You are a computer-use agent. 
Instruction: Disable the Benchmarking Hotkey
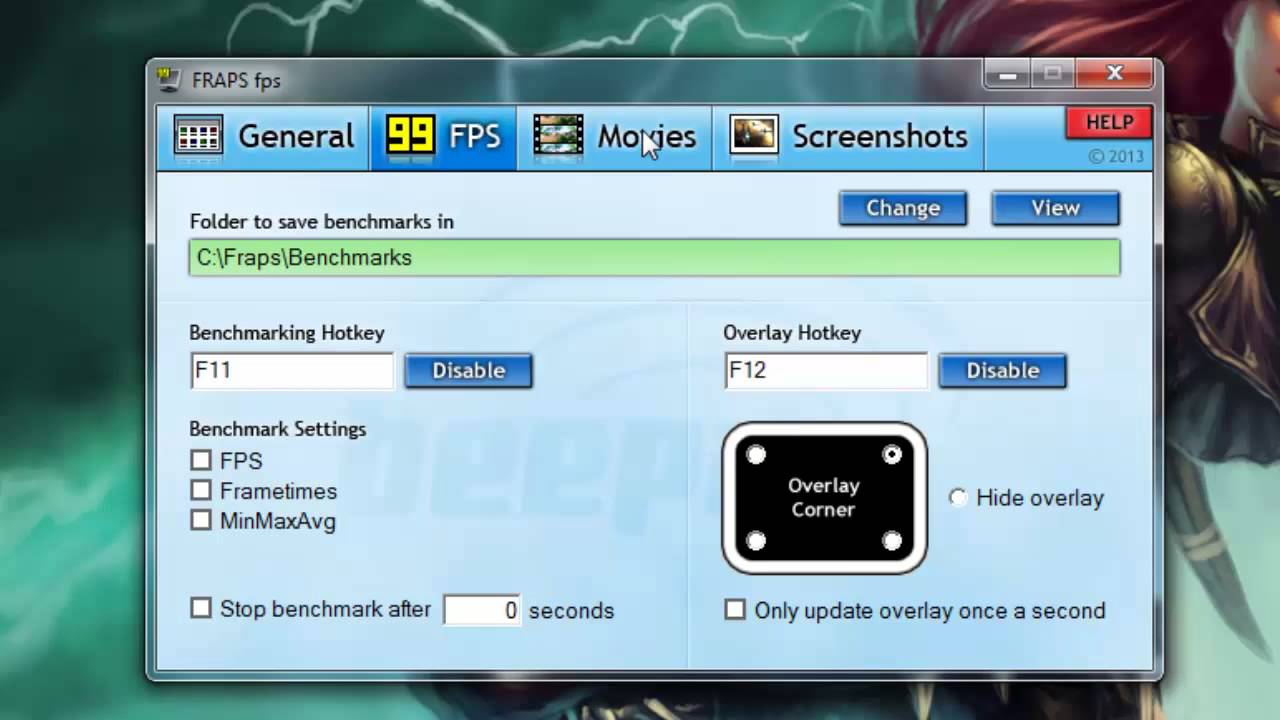pyautogui.click(x=468, y=370)
